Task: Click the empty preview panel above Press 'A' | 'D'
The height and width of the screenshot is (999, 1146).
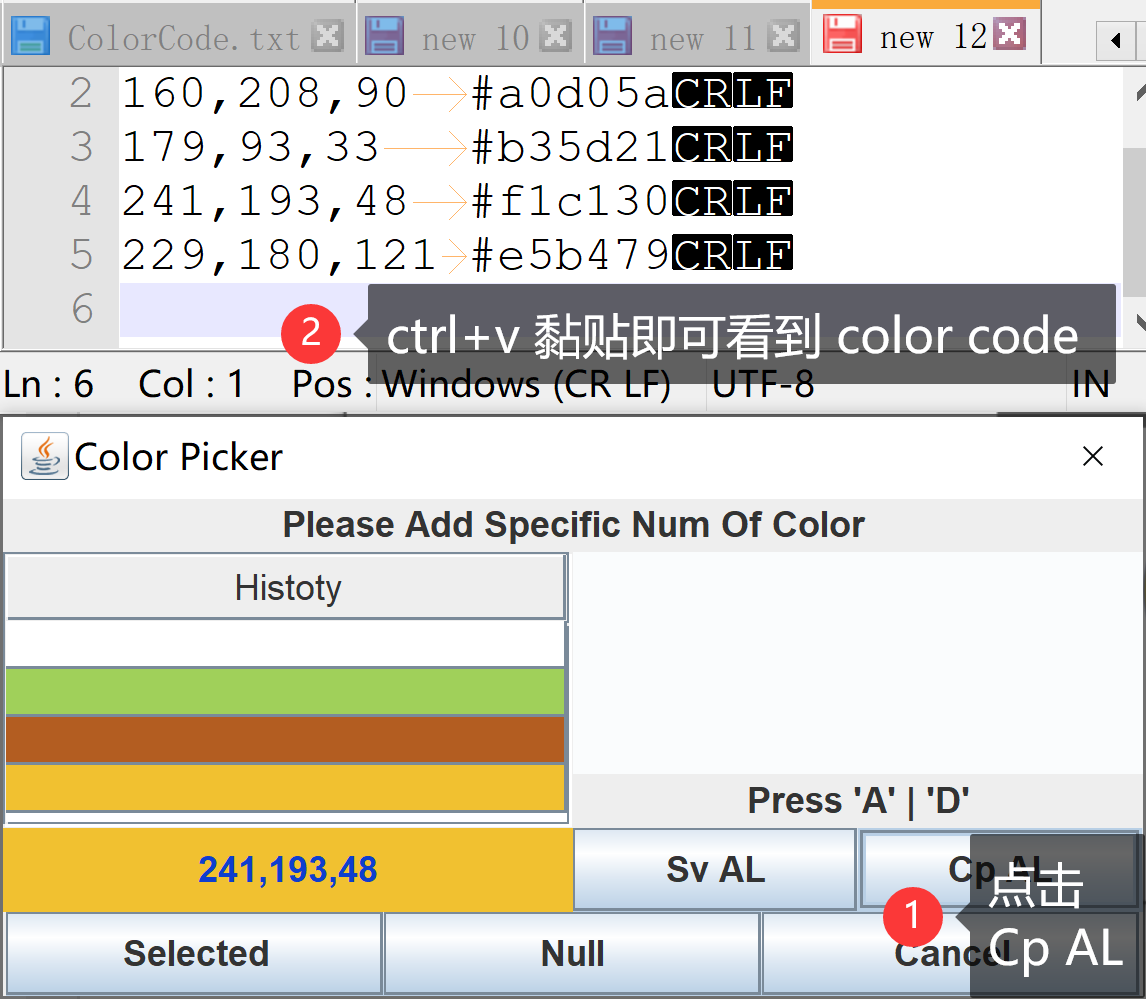Action: click(857, 662)
